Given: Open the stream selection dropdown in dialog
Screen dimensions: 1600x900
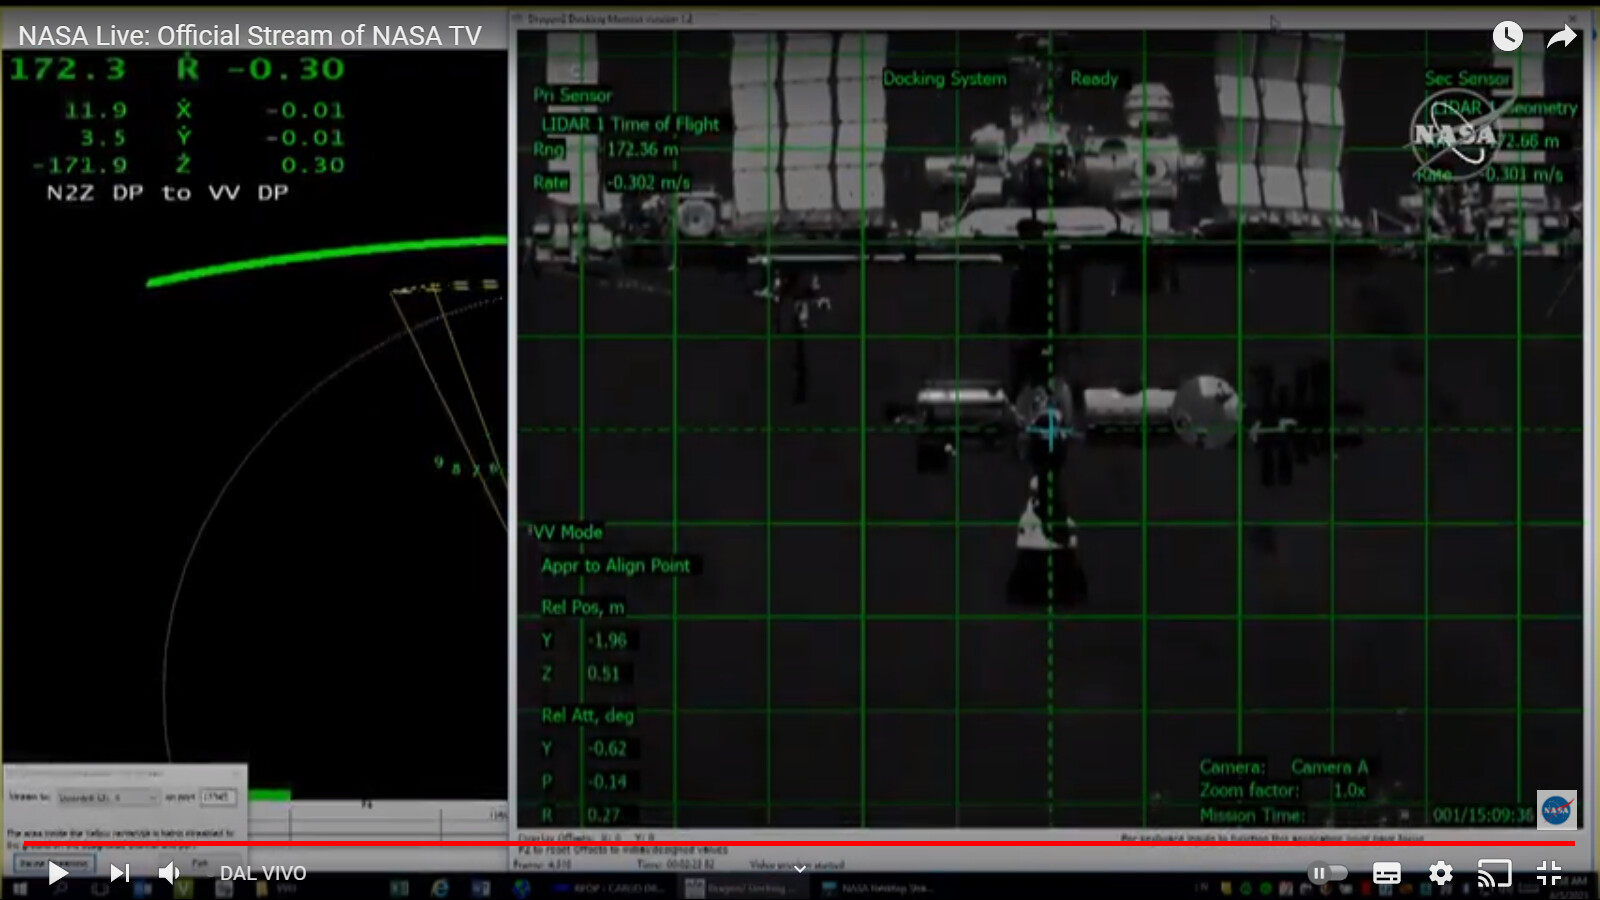Looking at the screenshot, I should point(108,797).
